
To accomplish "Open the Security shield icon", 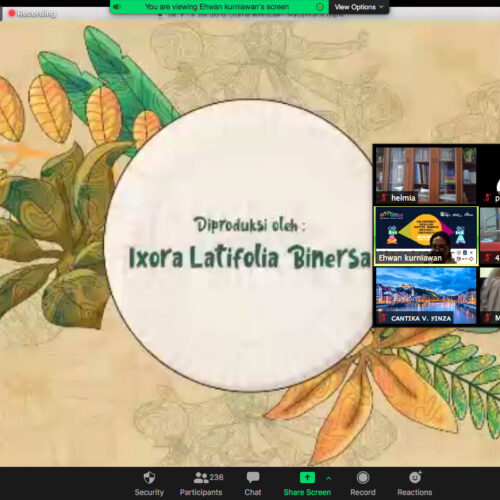I will tap(149, 478).
